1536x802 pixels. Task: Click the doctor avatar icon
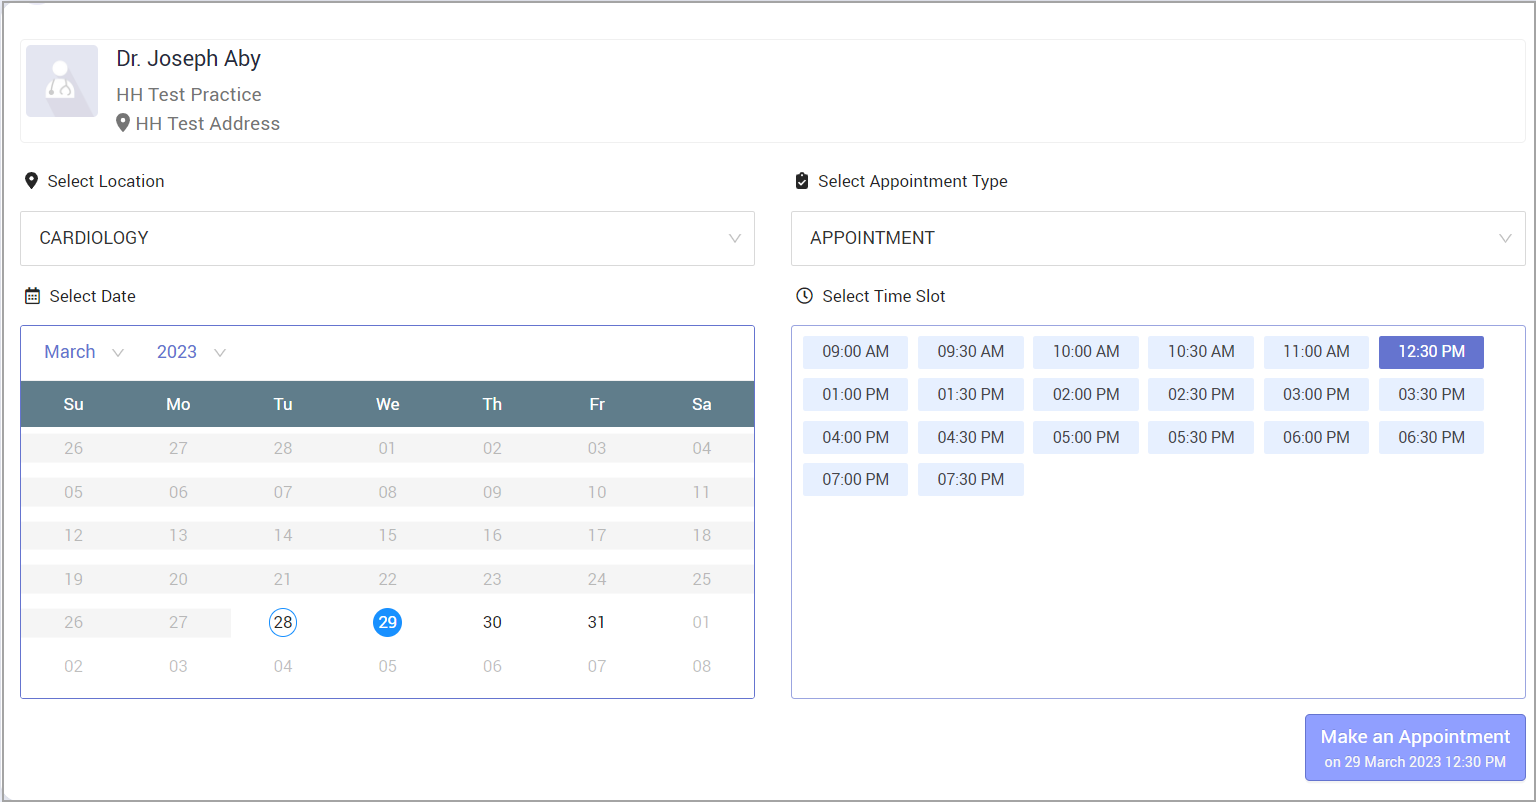(x=62, y=81)
